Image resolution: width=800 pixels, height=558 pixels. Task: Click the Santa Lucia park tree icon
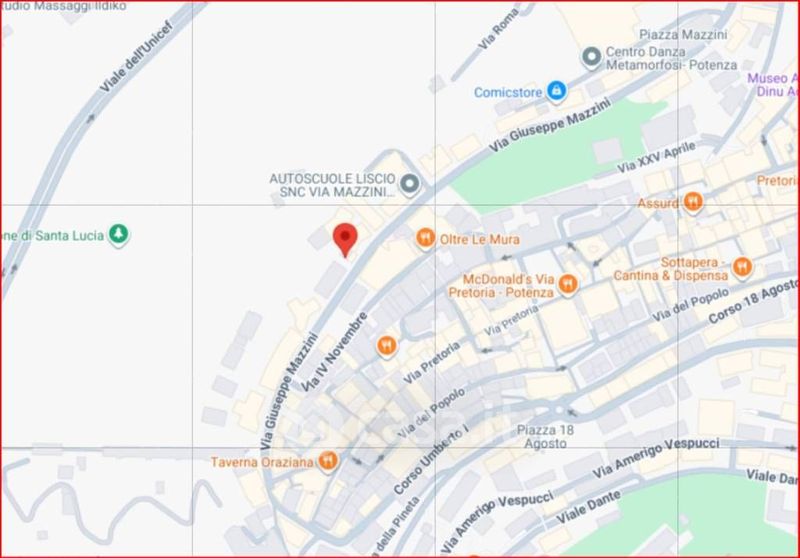pyautogui.click(x=119, y=235)
